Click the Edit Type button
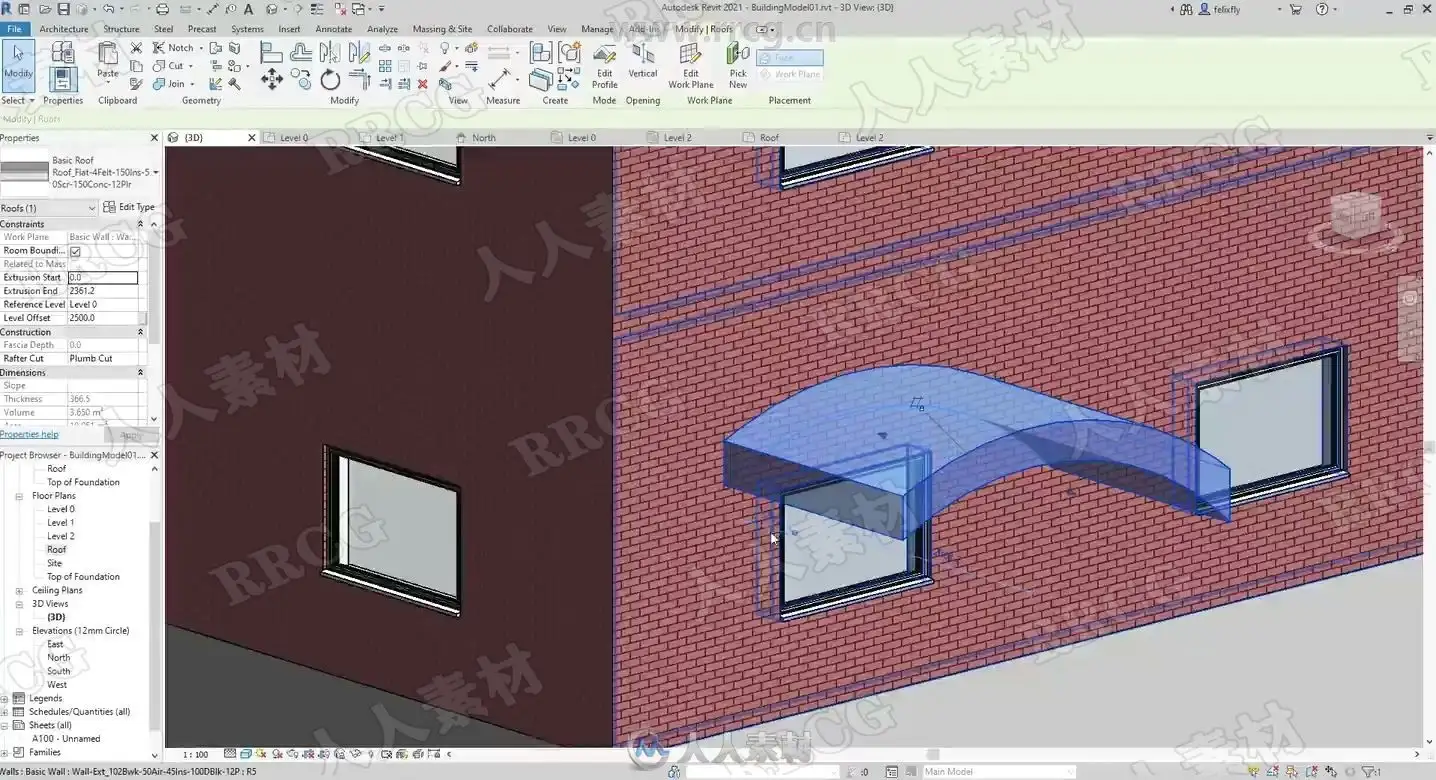 point(129,207)
